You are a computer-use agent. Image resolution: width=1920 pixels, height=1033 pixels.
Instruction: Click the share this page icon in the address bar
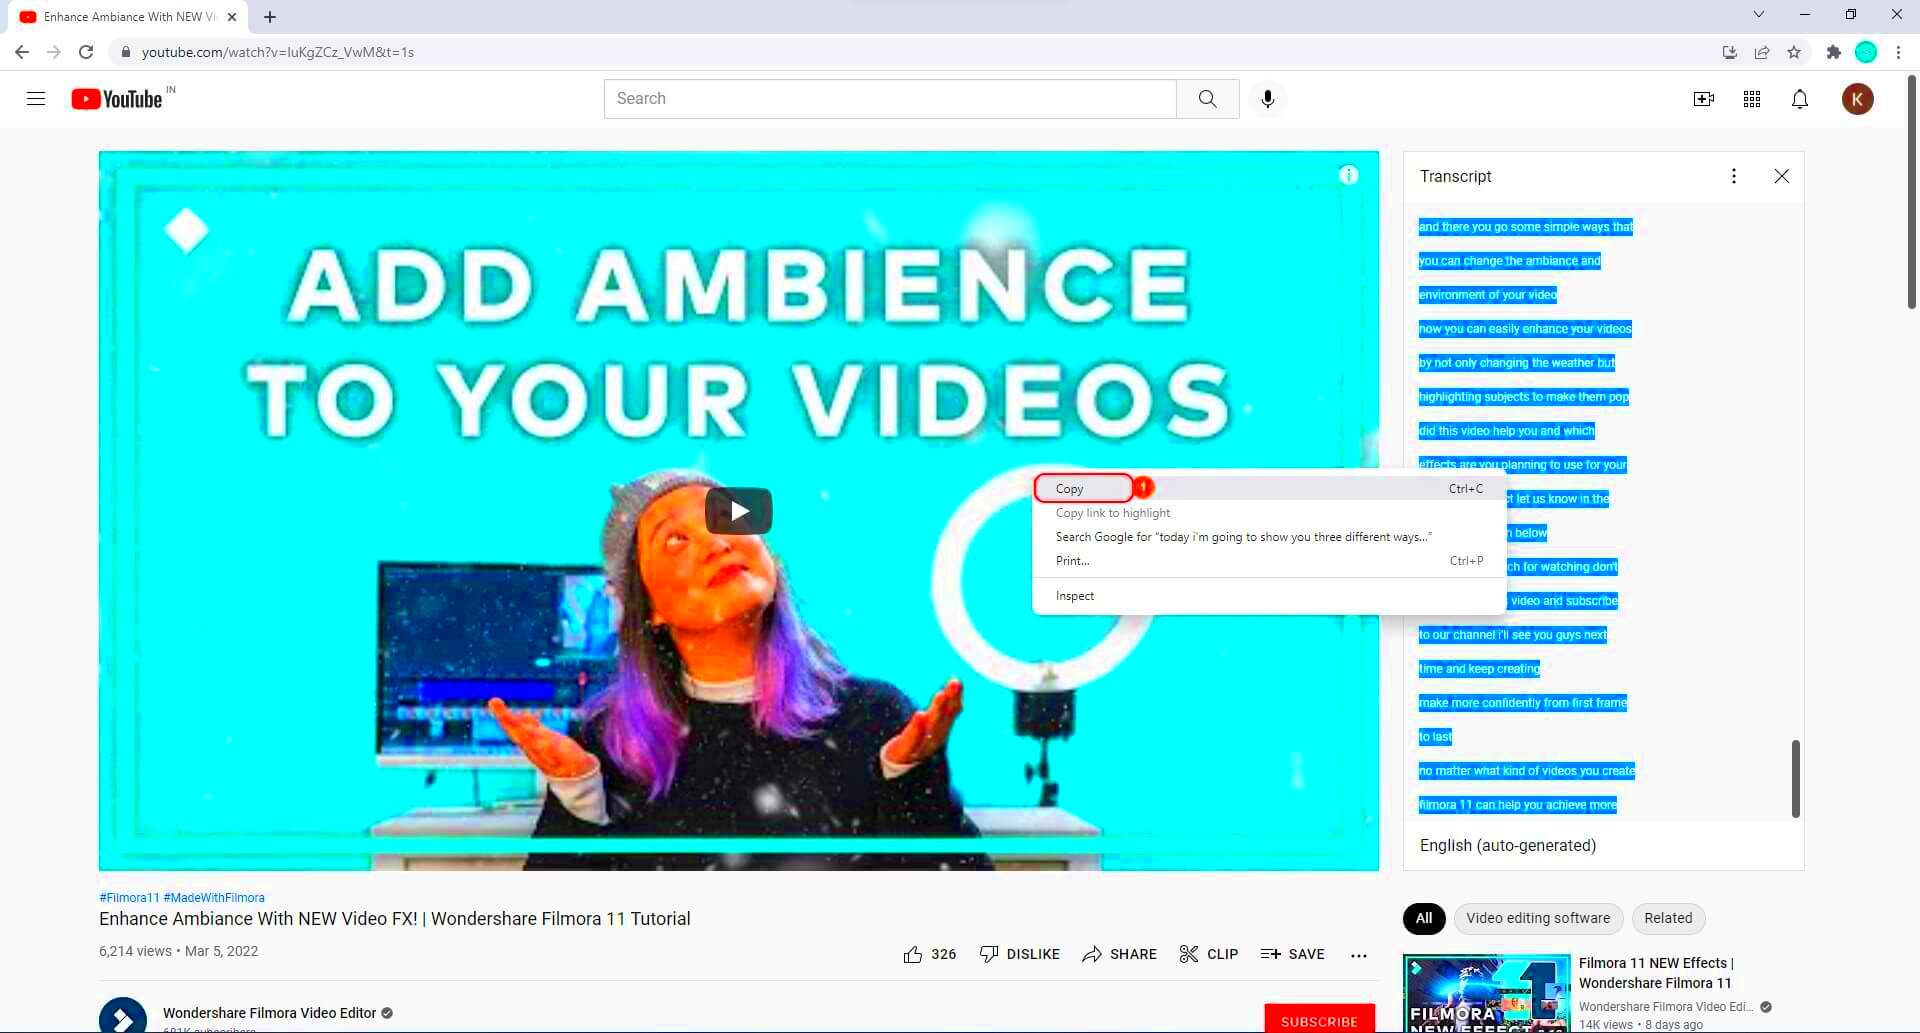click(x=1762, y=52)
